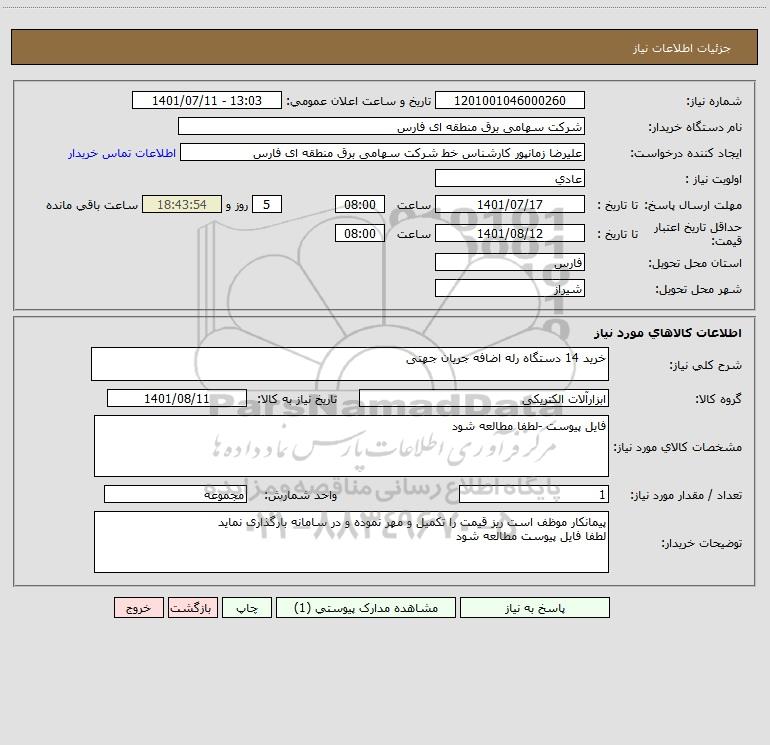
Task: Click the حداقل تاریخ اعتبار قیمت label
Action: click(x=698, y=234)
